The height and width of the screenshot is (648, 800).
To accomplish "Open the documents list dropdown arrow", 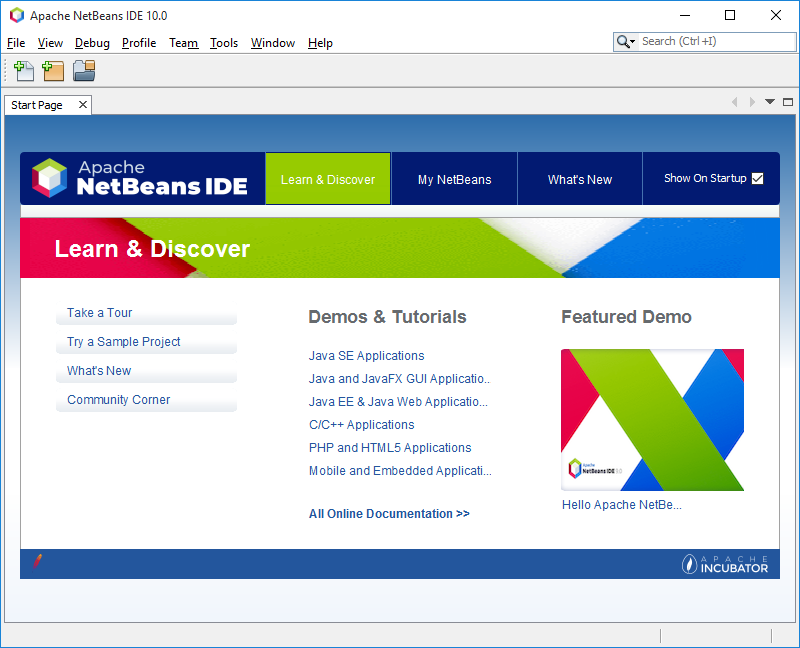I will click(x=770, y=102).
